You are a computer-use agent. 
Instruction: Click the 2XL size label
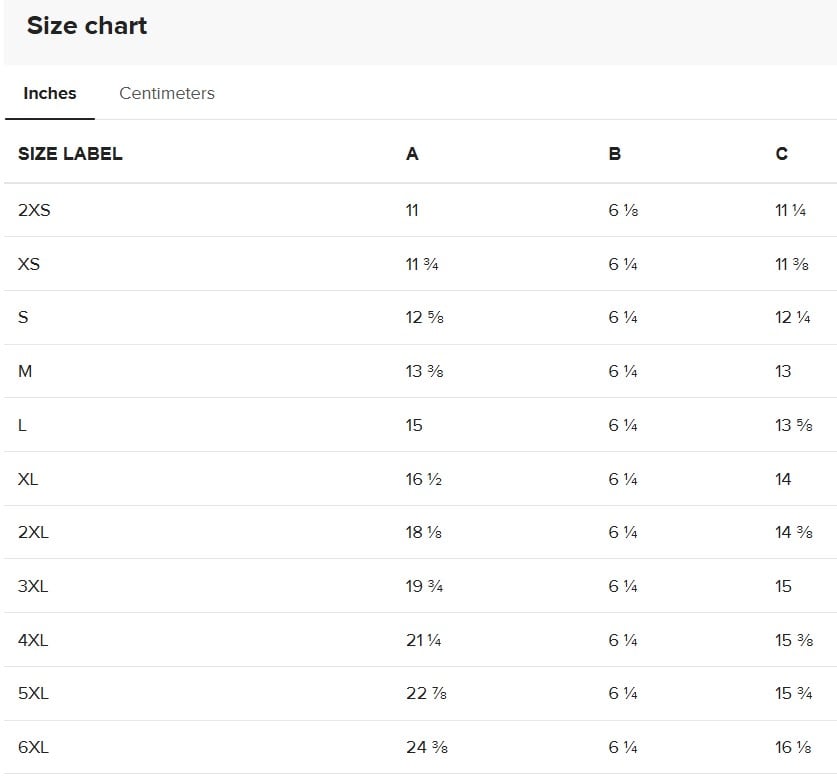pyautogui.click(x=33, y=532)
